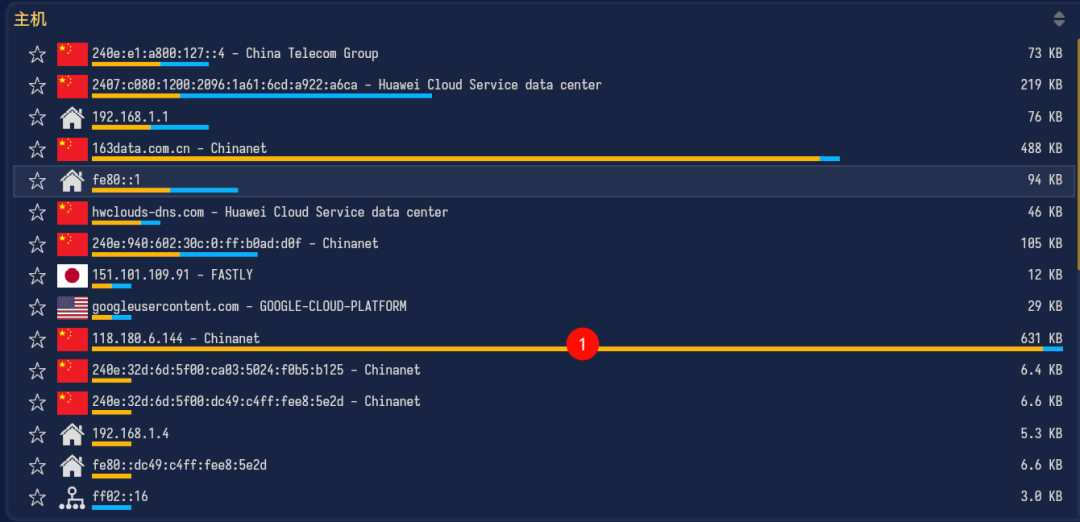Select 240e:e1:a800:127::4 China Telecom entry
This screenshot has width=1080, height=522.
click(544, 54)
